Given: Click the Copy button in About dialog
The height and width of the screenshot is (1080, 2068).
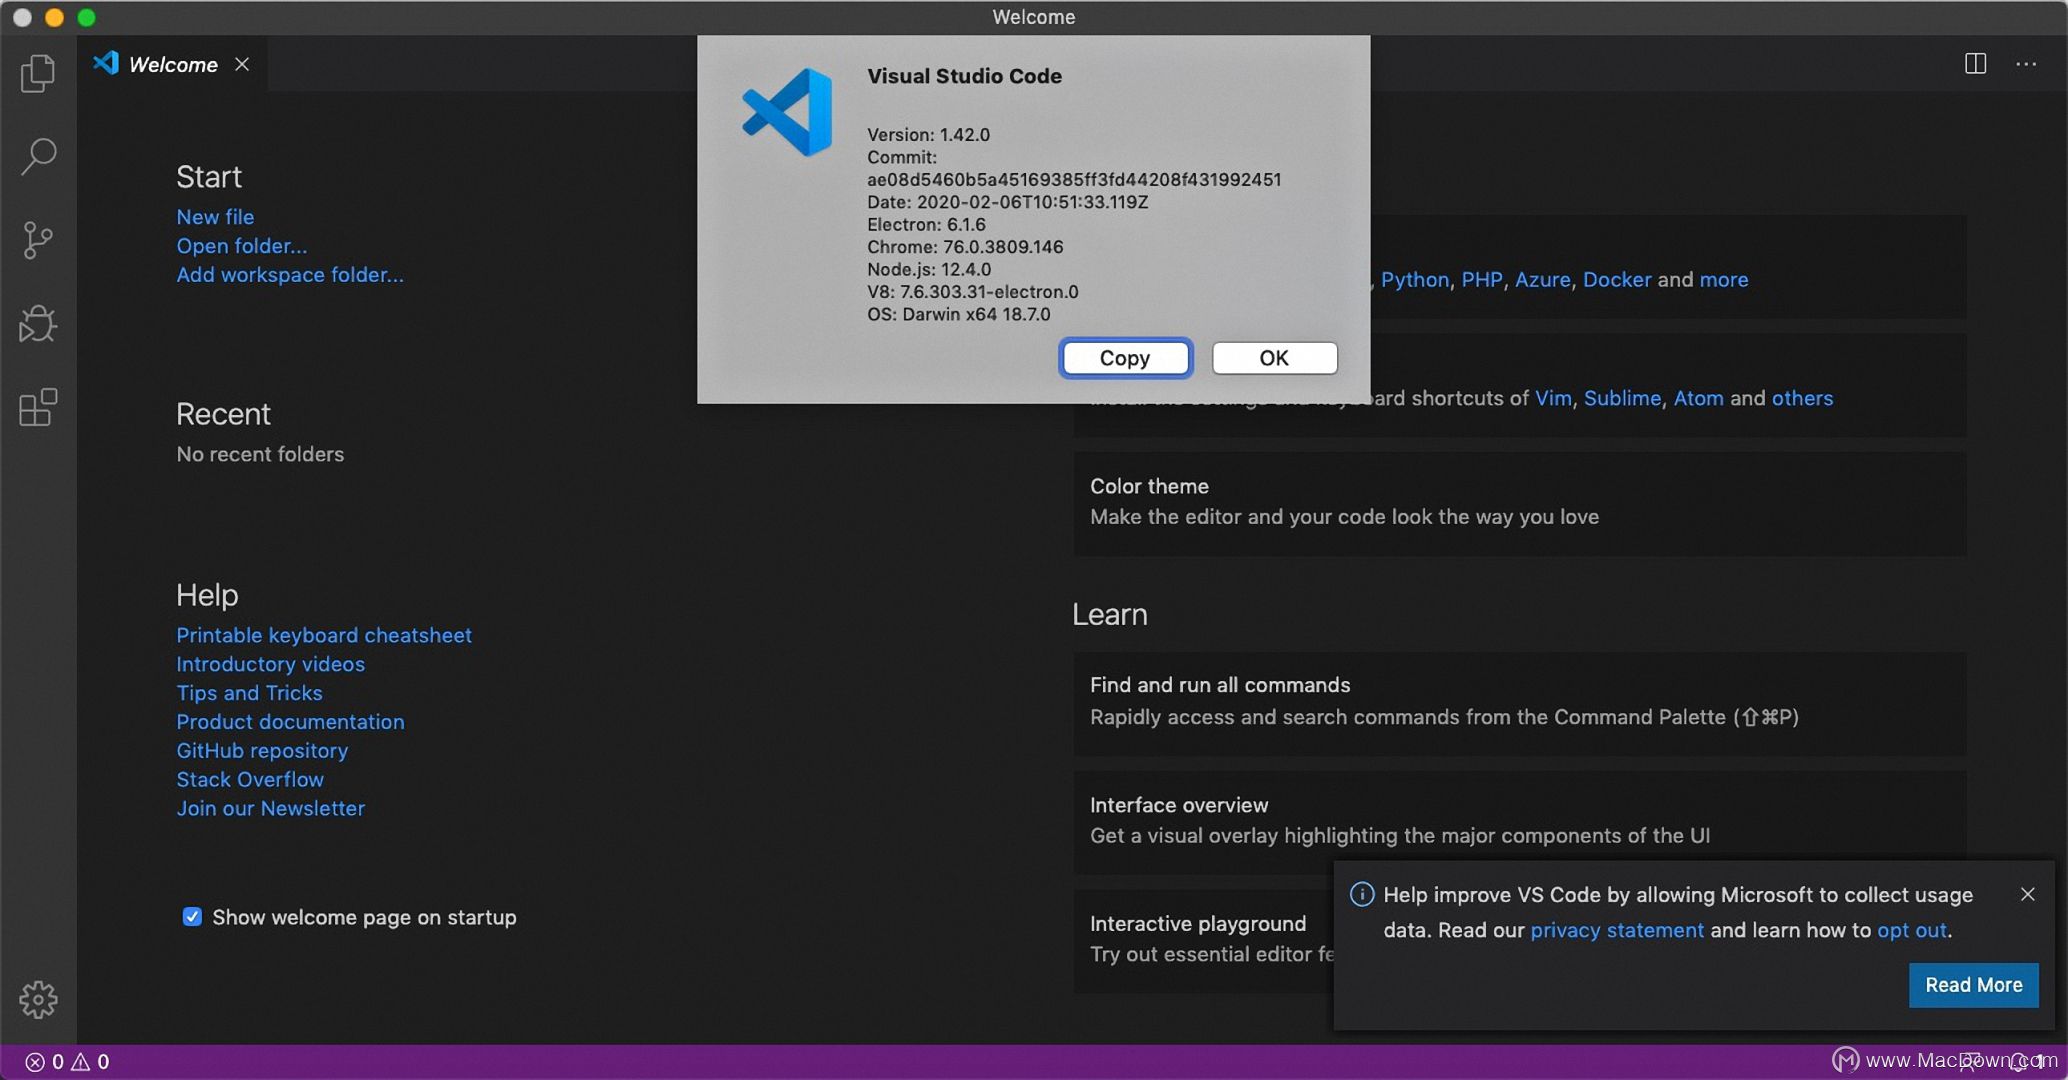Looking at the screenshot, I should click(1125, 358).
